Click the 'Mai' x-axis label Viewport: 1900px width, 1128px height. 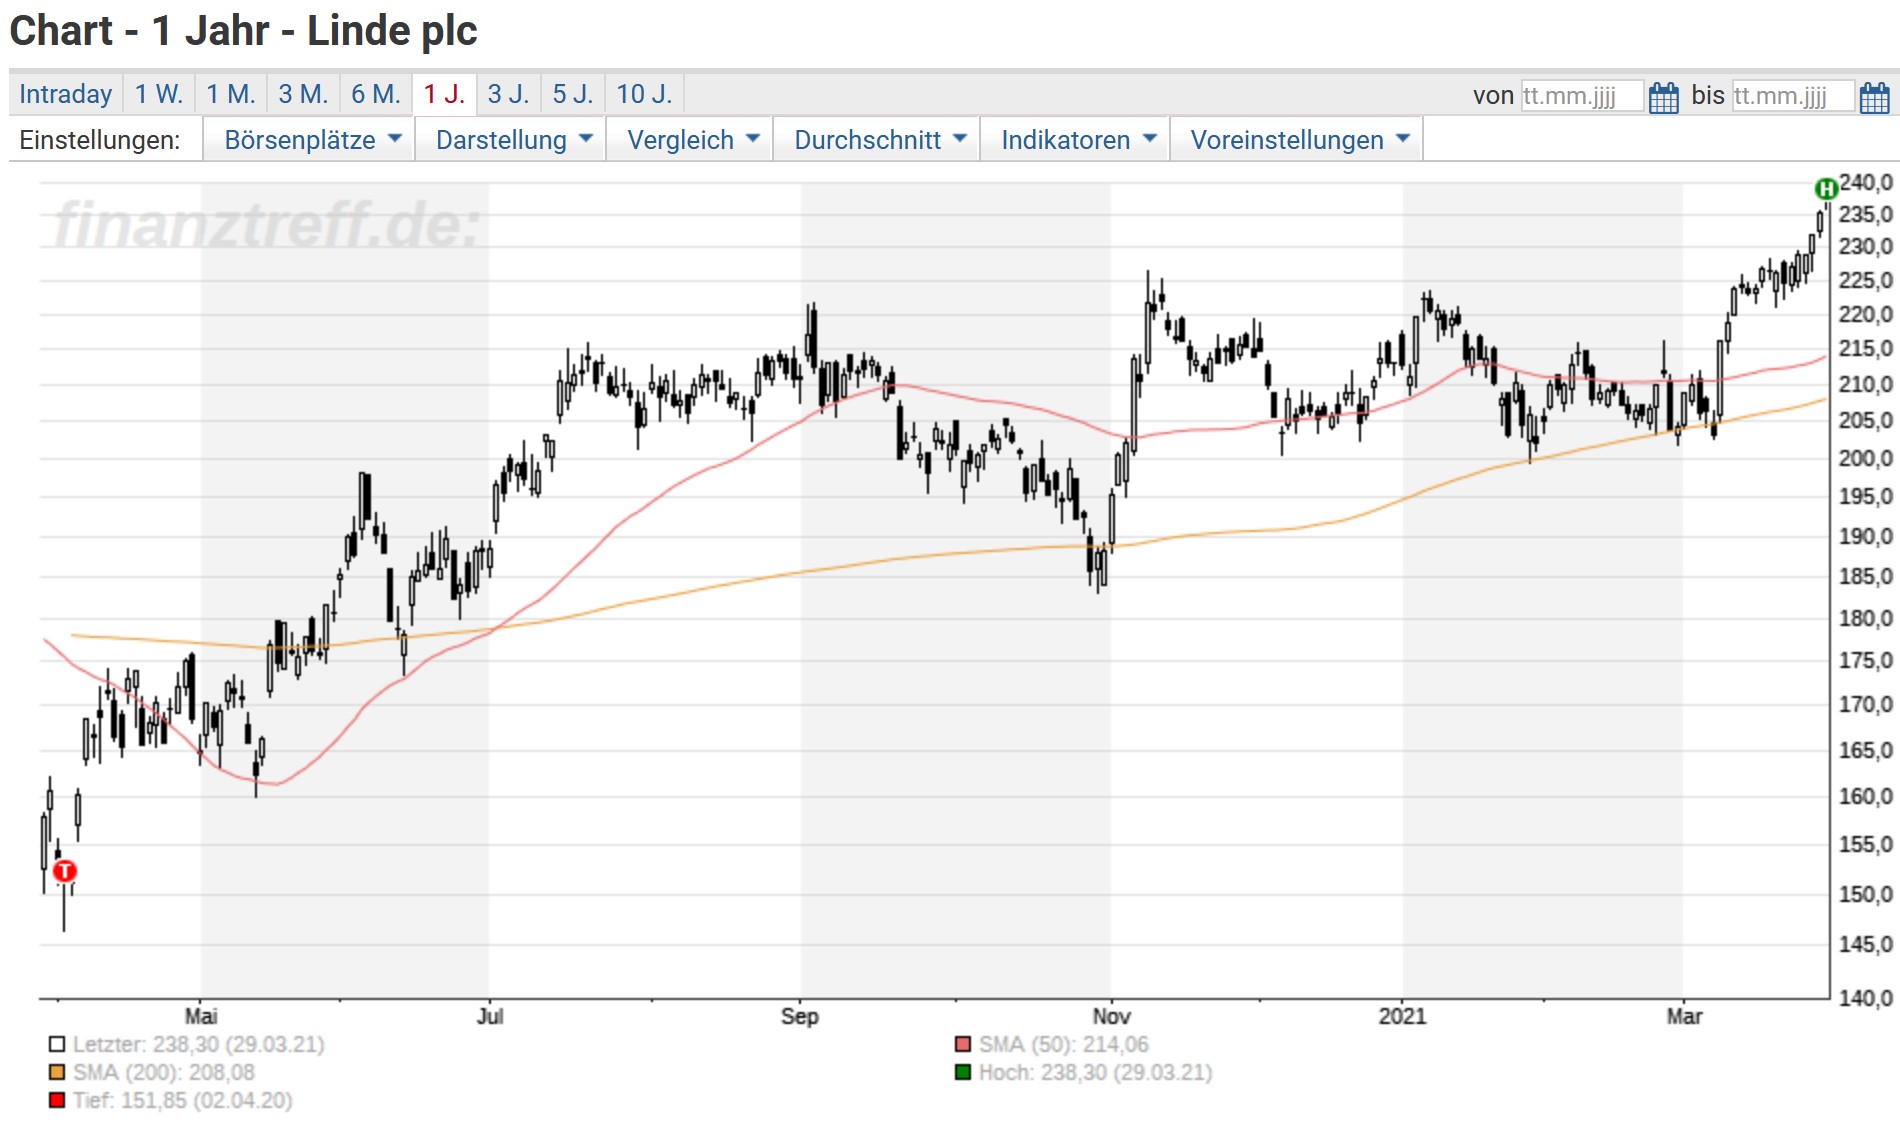(201, 1016)
